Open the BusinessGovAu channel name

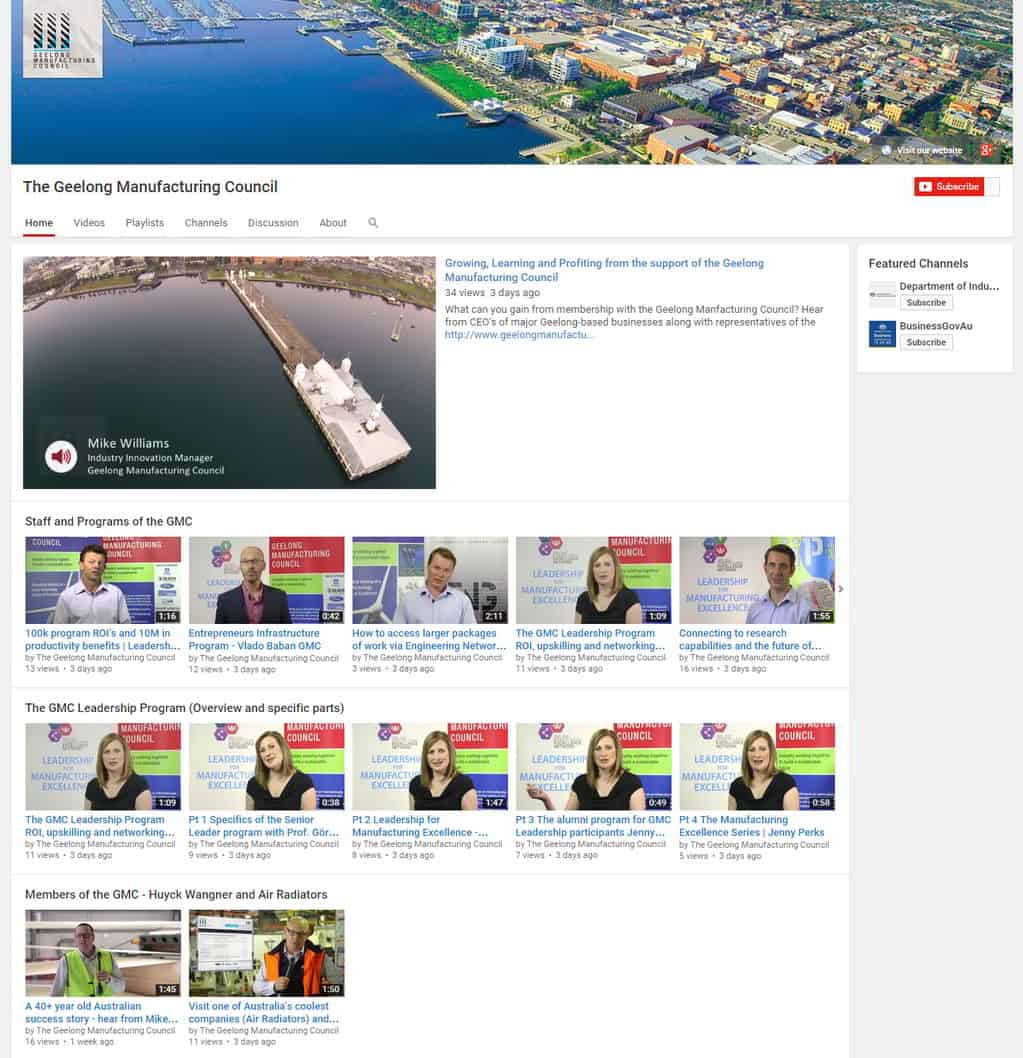pyautogui.click(x=935, y=326)
